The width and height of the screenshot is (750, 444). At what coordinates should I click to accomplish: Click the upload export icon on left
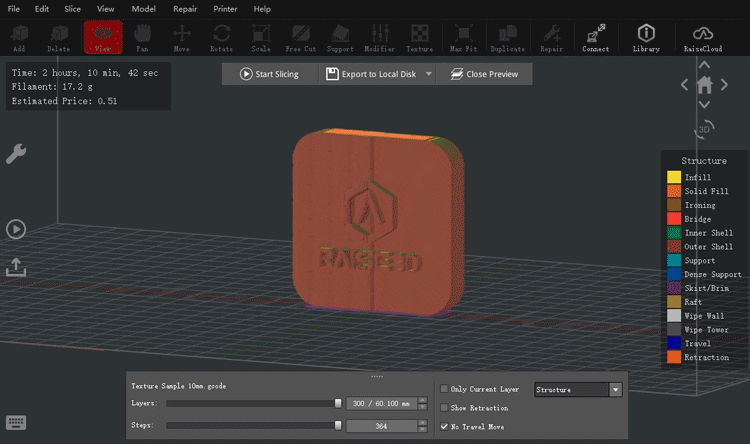[x=16, y=267]
